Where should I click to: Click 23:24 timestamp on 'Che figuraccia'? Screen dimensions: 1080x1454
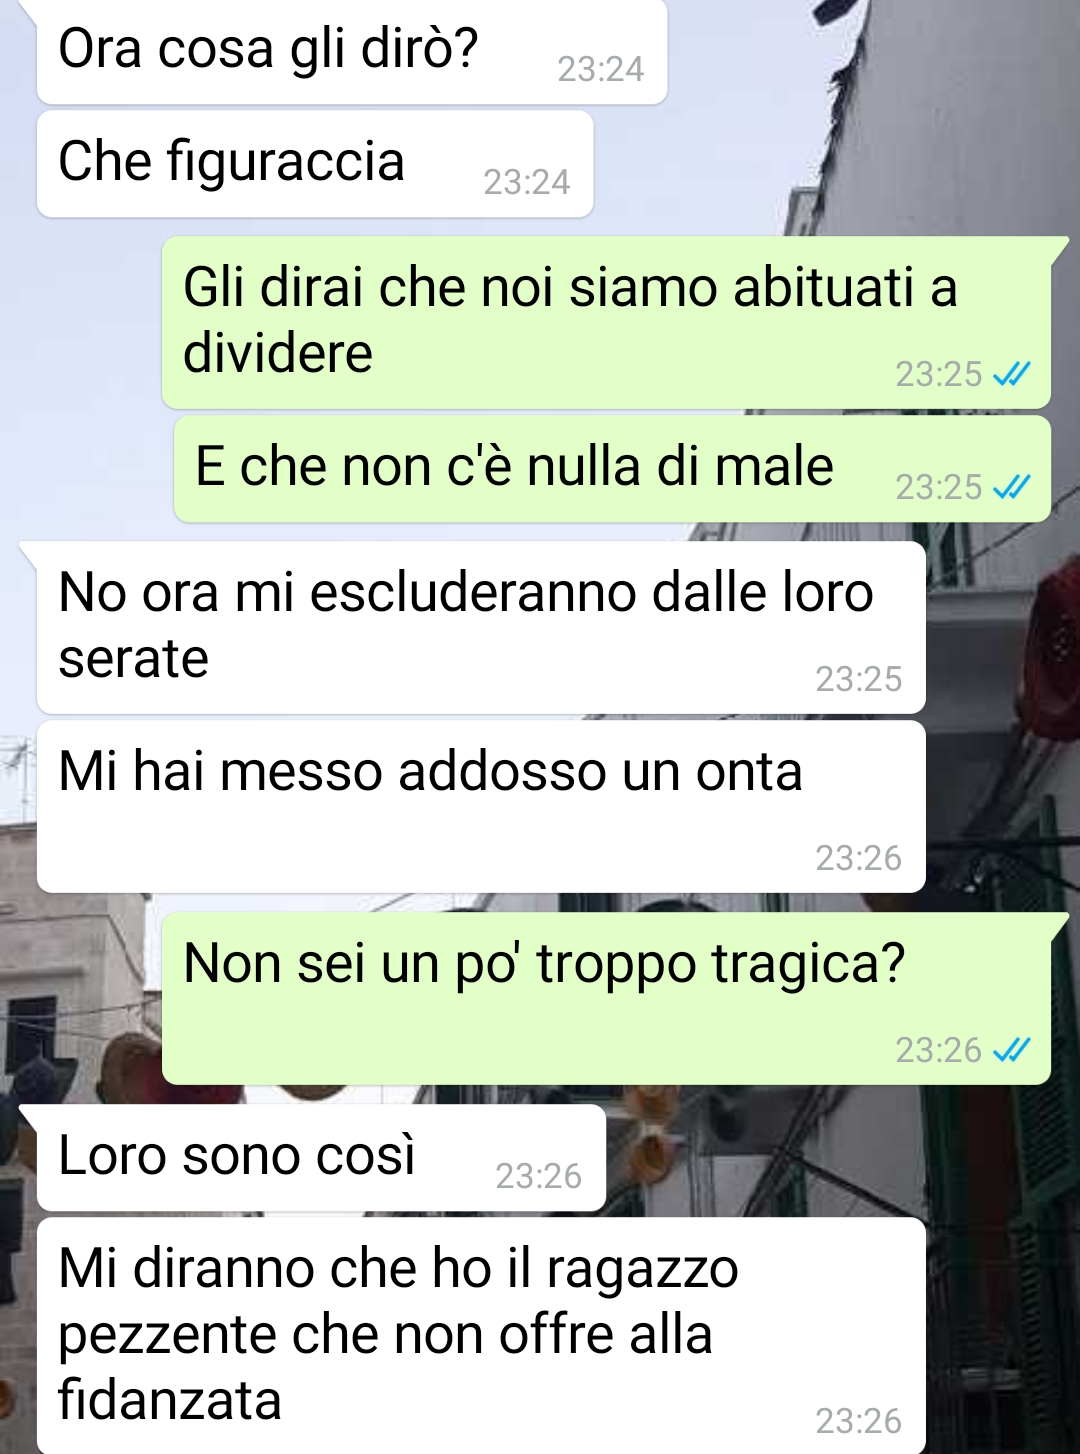coord(526,182)
